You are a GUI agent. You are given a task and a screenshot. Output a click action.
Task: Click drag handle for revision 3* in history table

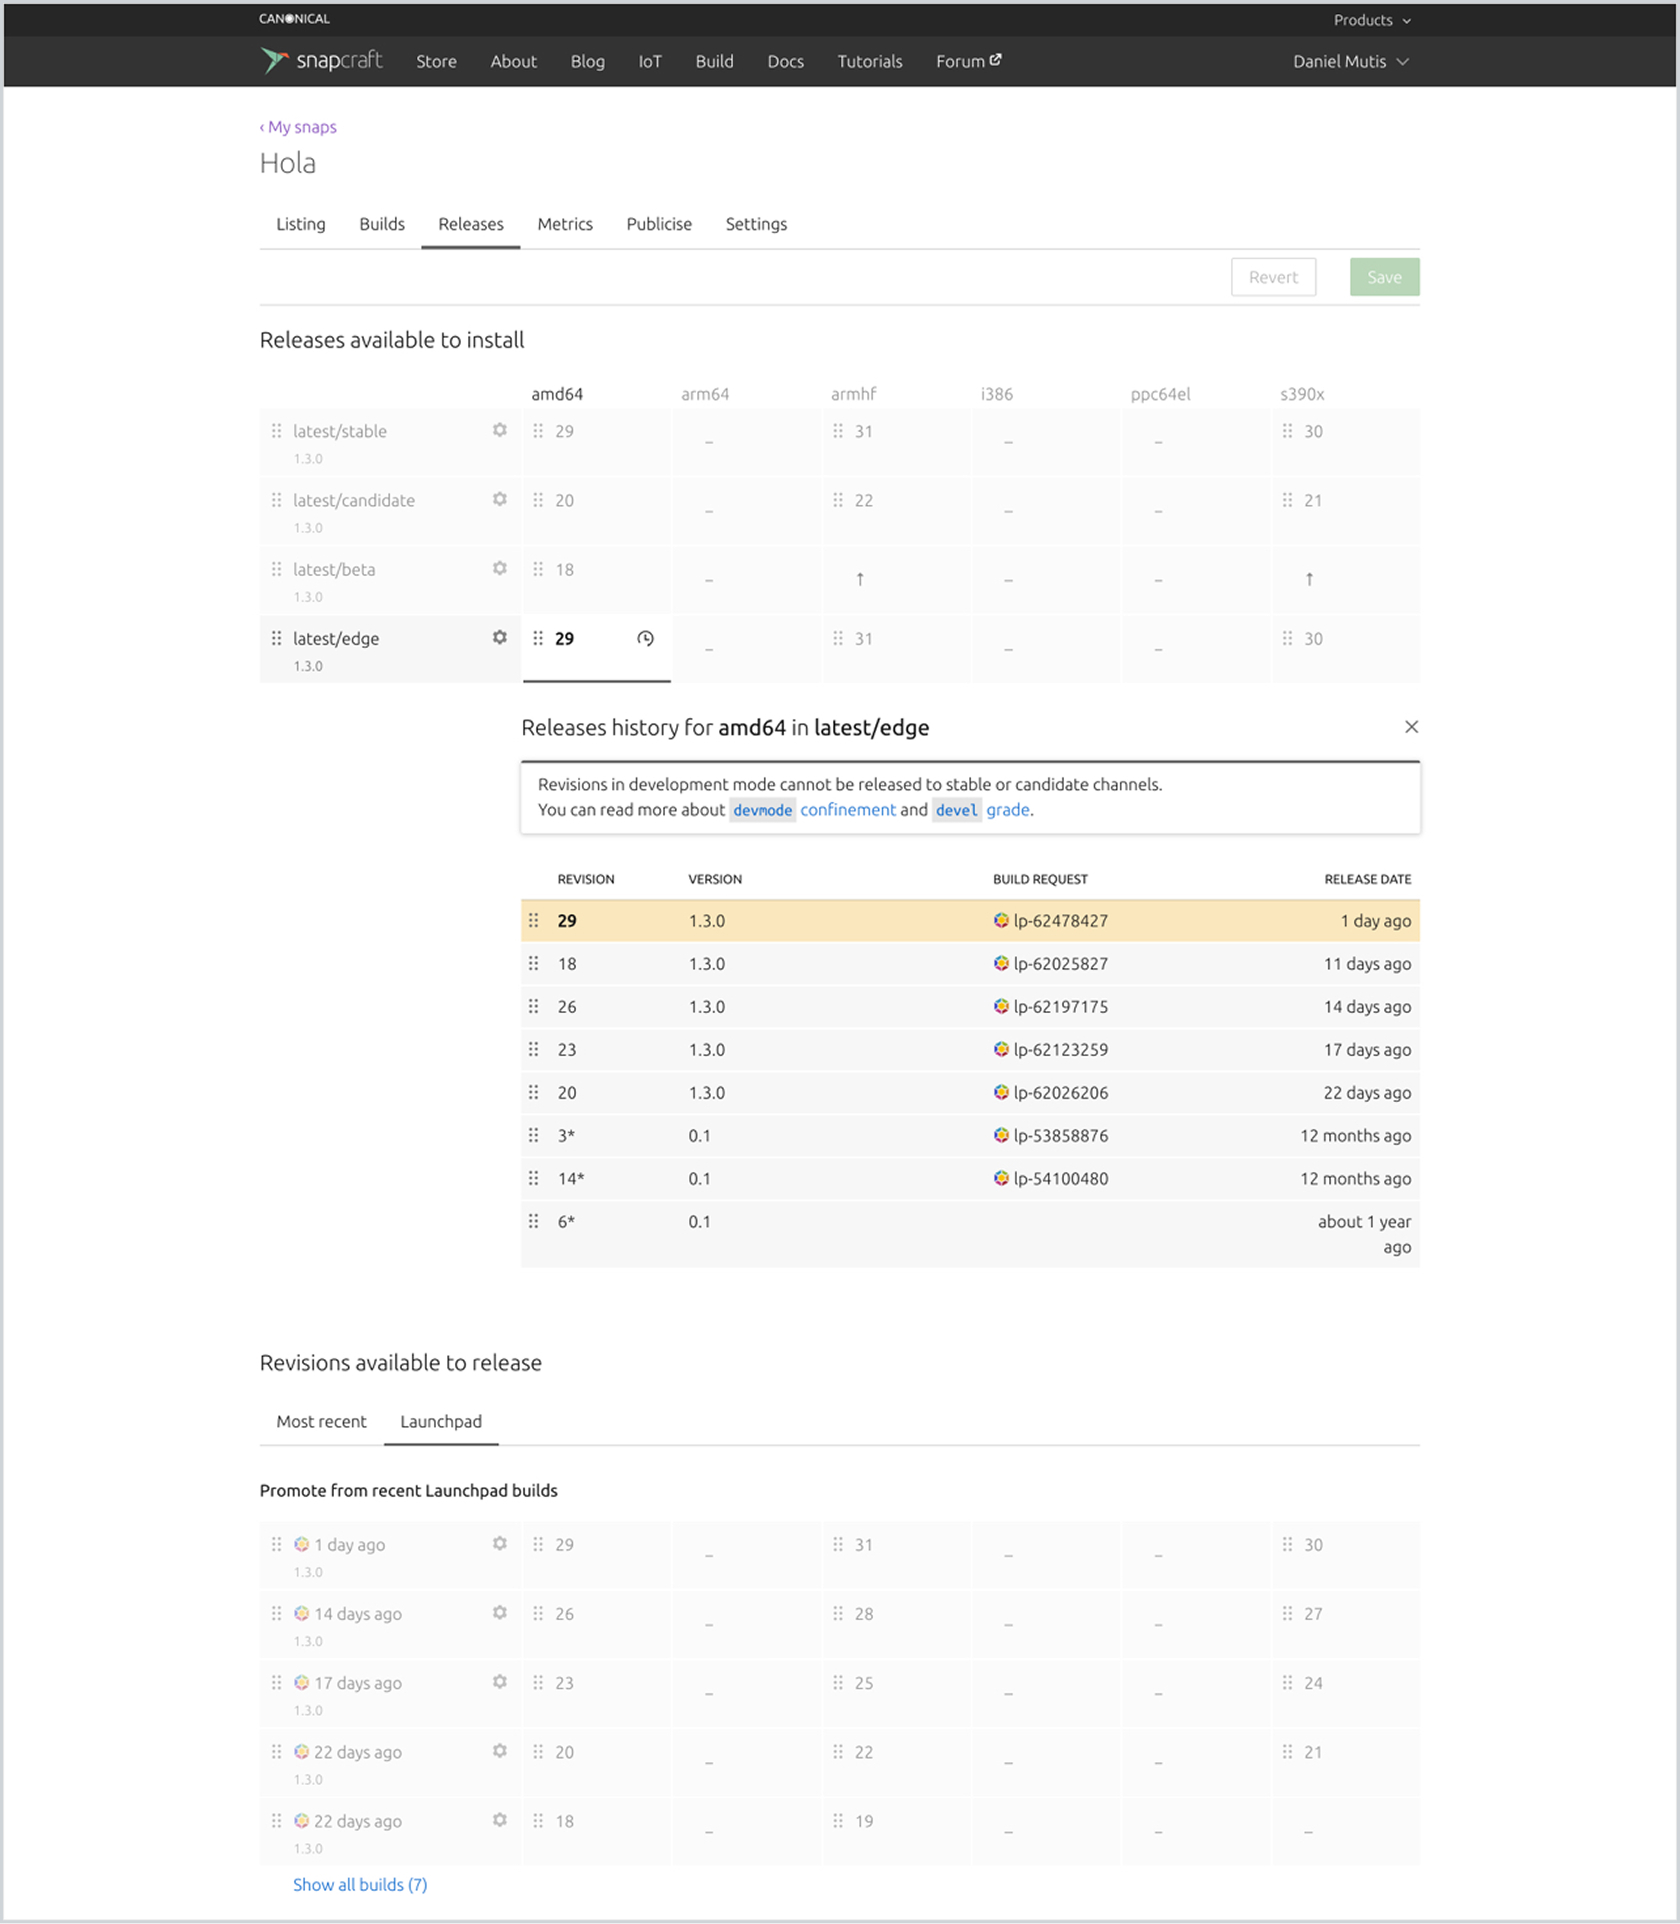pyautogui.click(x=534, y=1135)
